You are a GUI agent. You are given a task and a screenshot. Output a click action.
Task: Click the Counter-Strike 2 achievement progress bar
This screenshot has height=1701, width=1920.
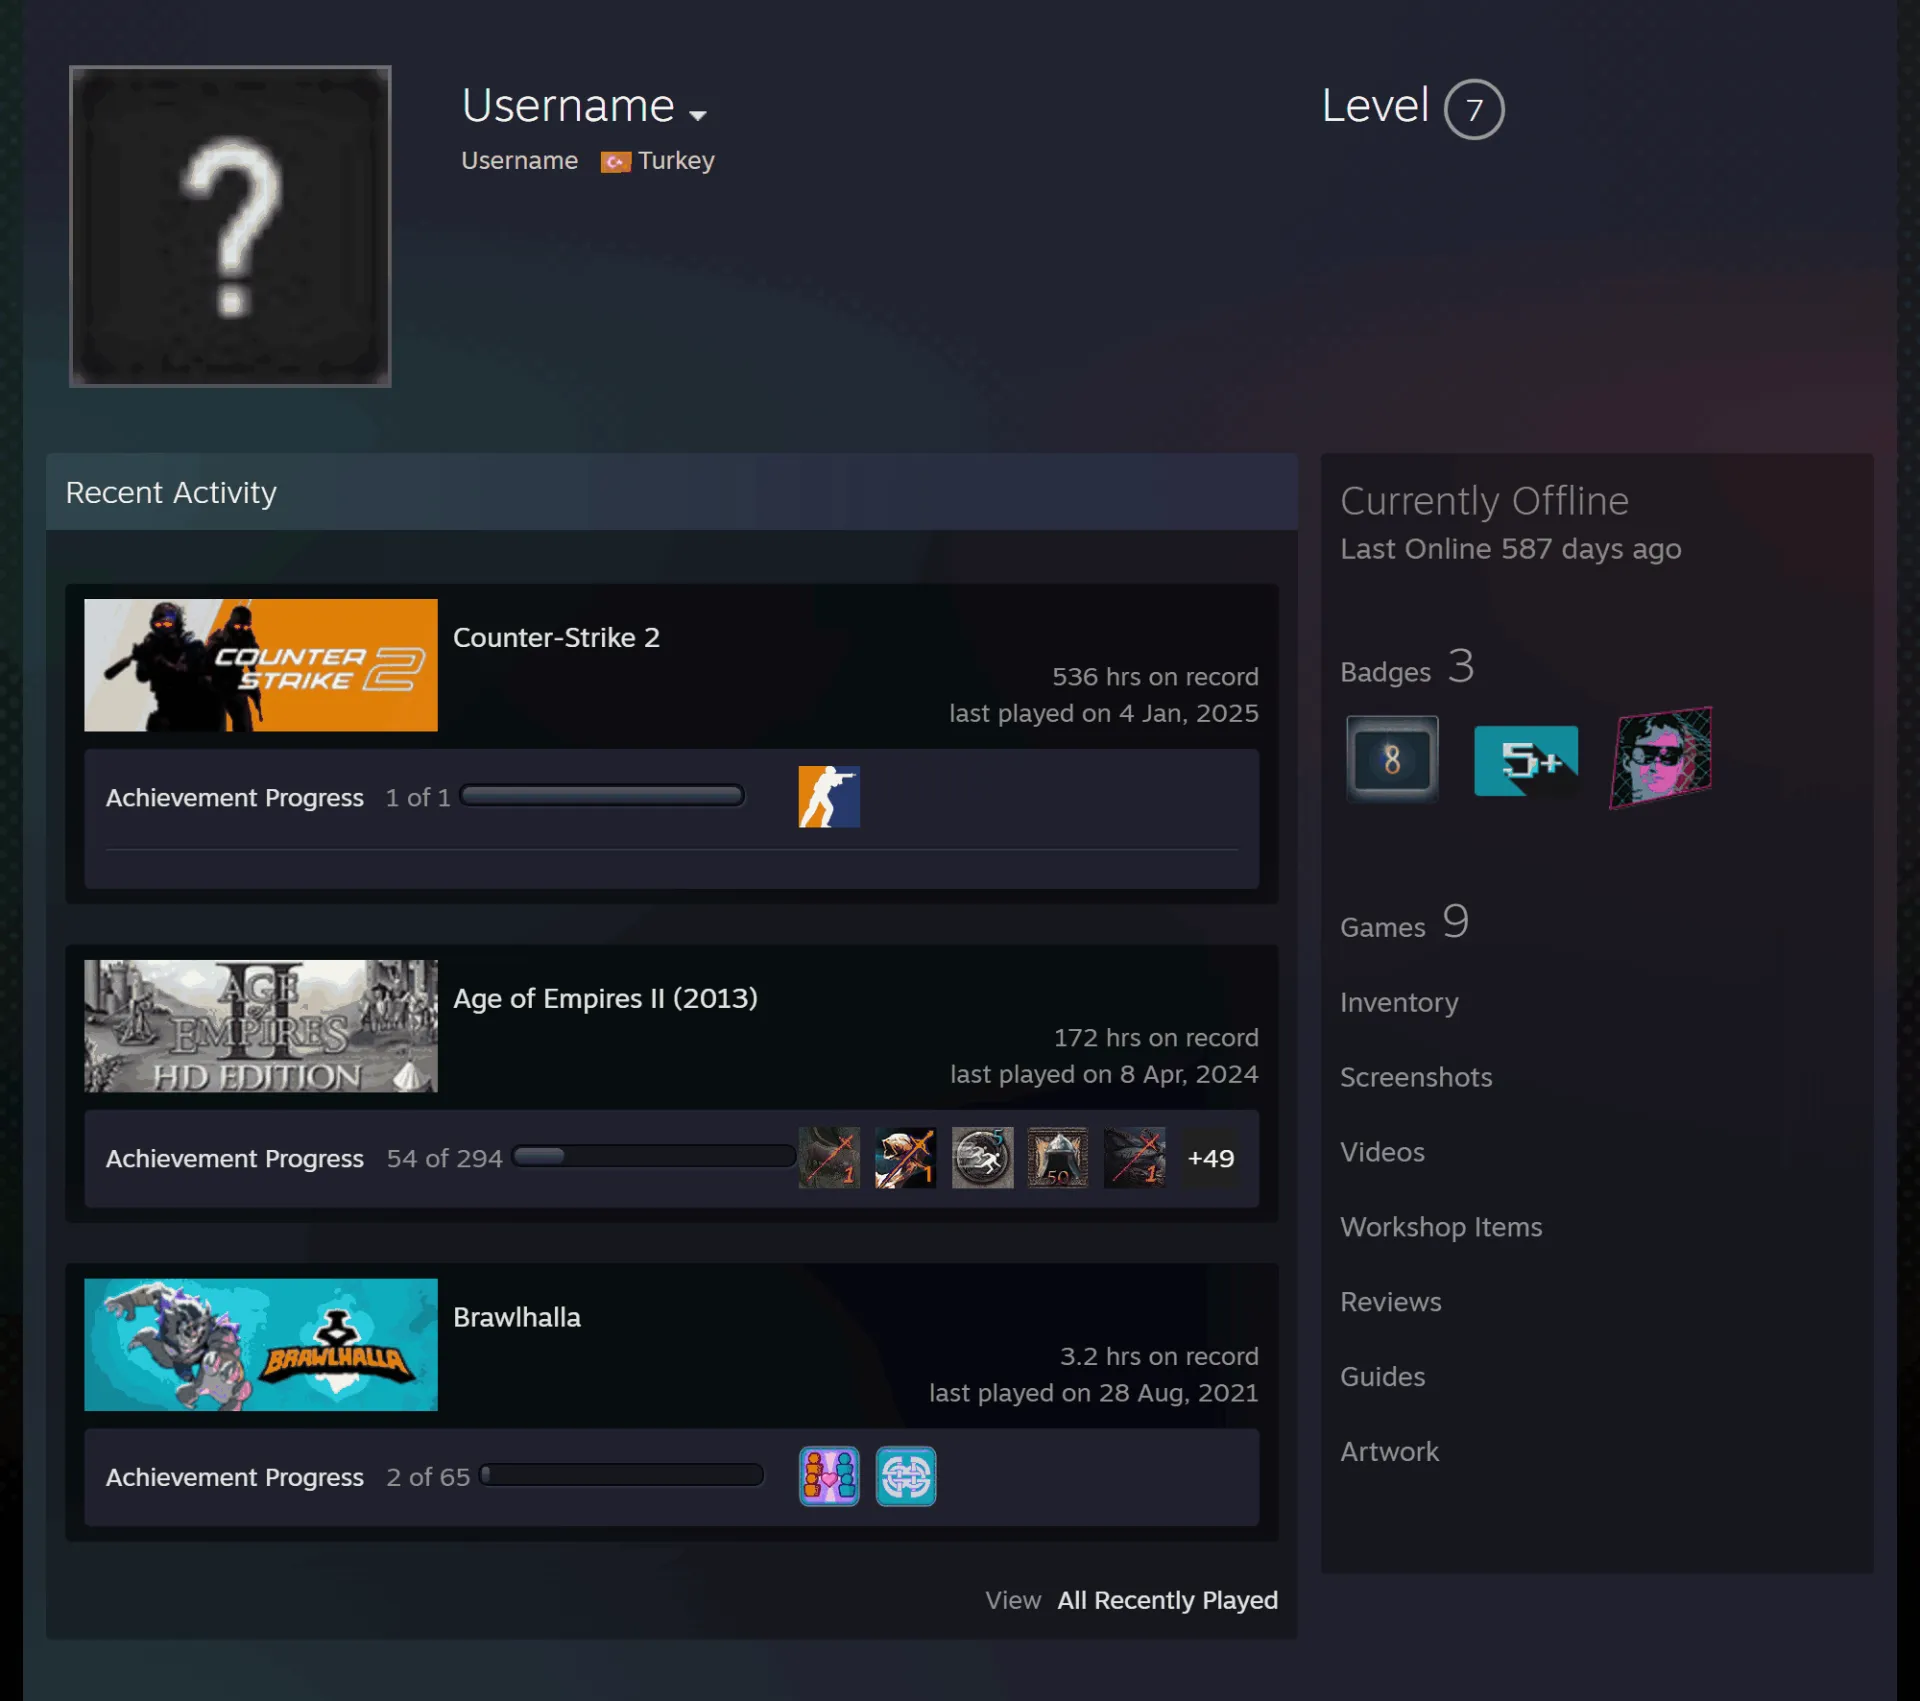point(602,795)
